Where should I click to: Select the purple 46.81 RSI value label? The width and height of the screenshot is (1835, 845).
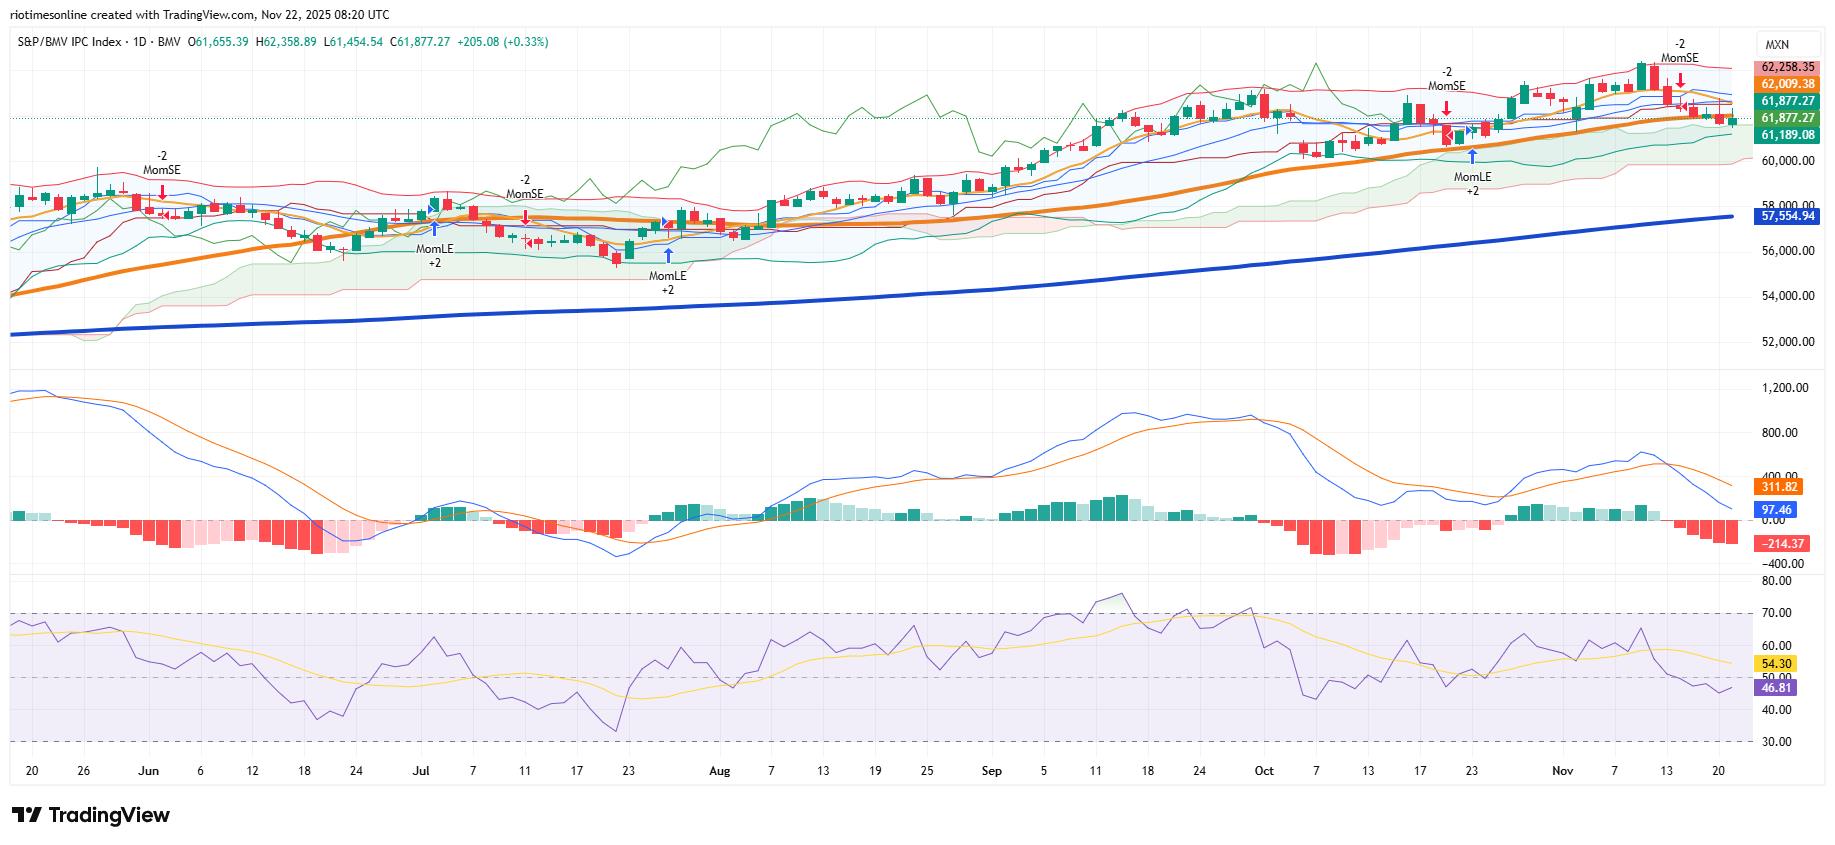pos(1776,687)
